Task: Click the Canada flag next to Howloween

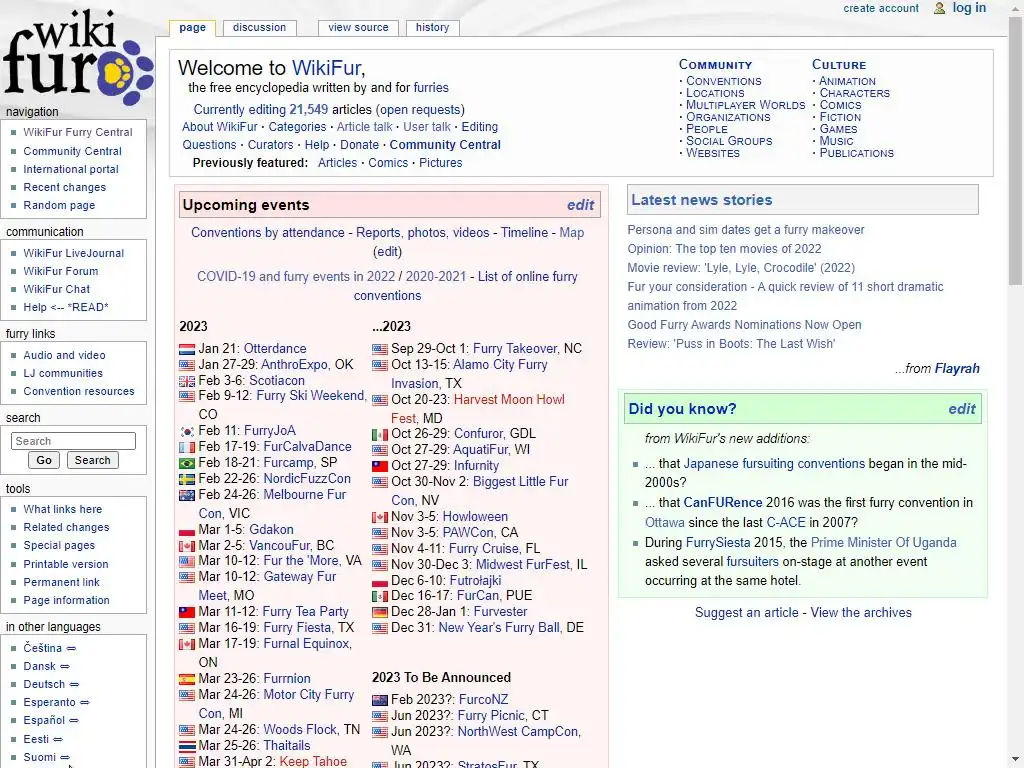Action: (379, 517)
